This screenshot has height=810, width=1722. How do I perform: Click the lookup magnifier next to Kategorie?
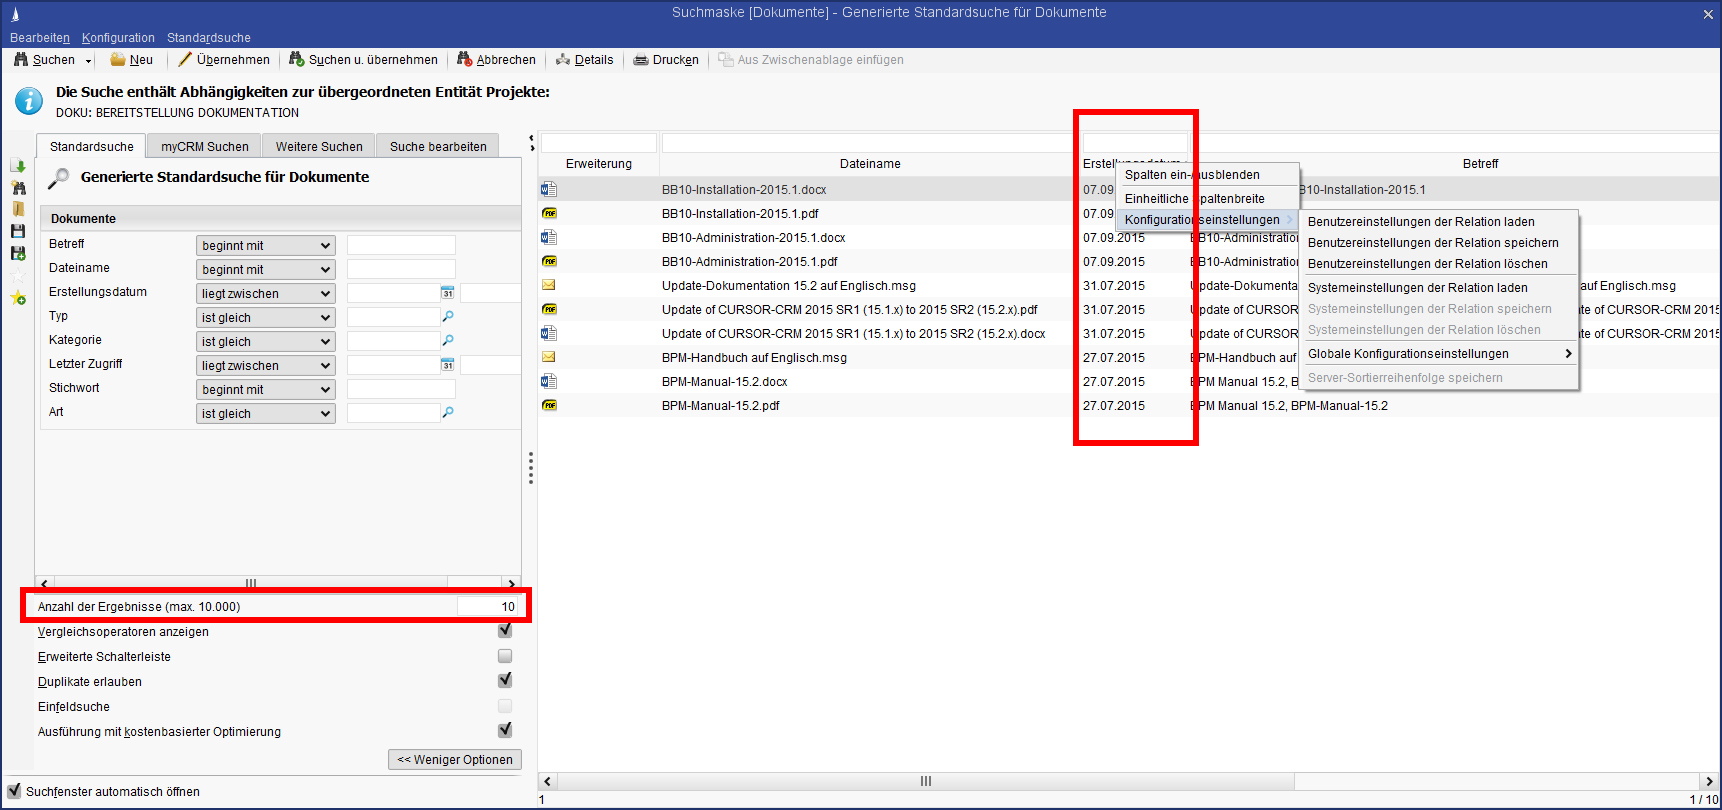448,341
